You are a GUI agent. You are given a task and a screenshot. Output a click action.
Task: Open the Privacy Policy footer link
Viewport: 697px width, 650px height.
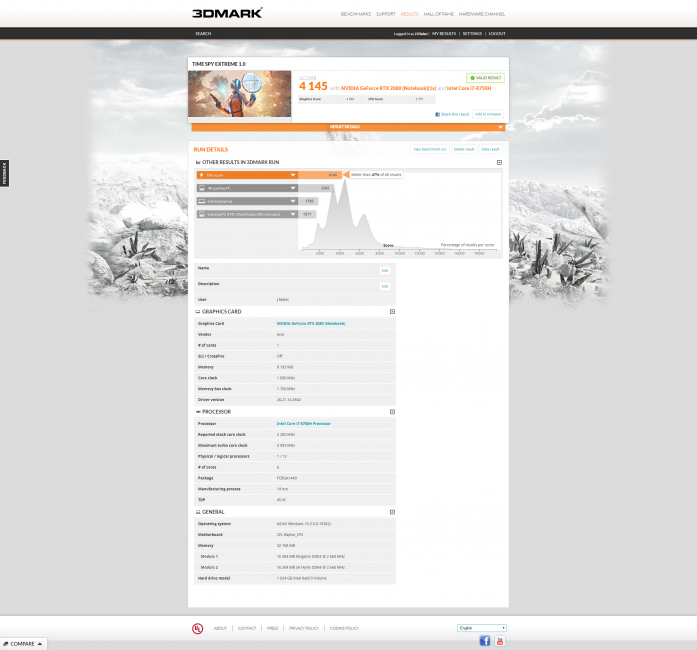pyautogui.click(x=304, y=629)
